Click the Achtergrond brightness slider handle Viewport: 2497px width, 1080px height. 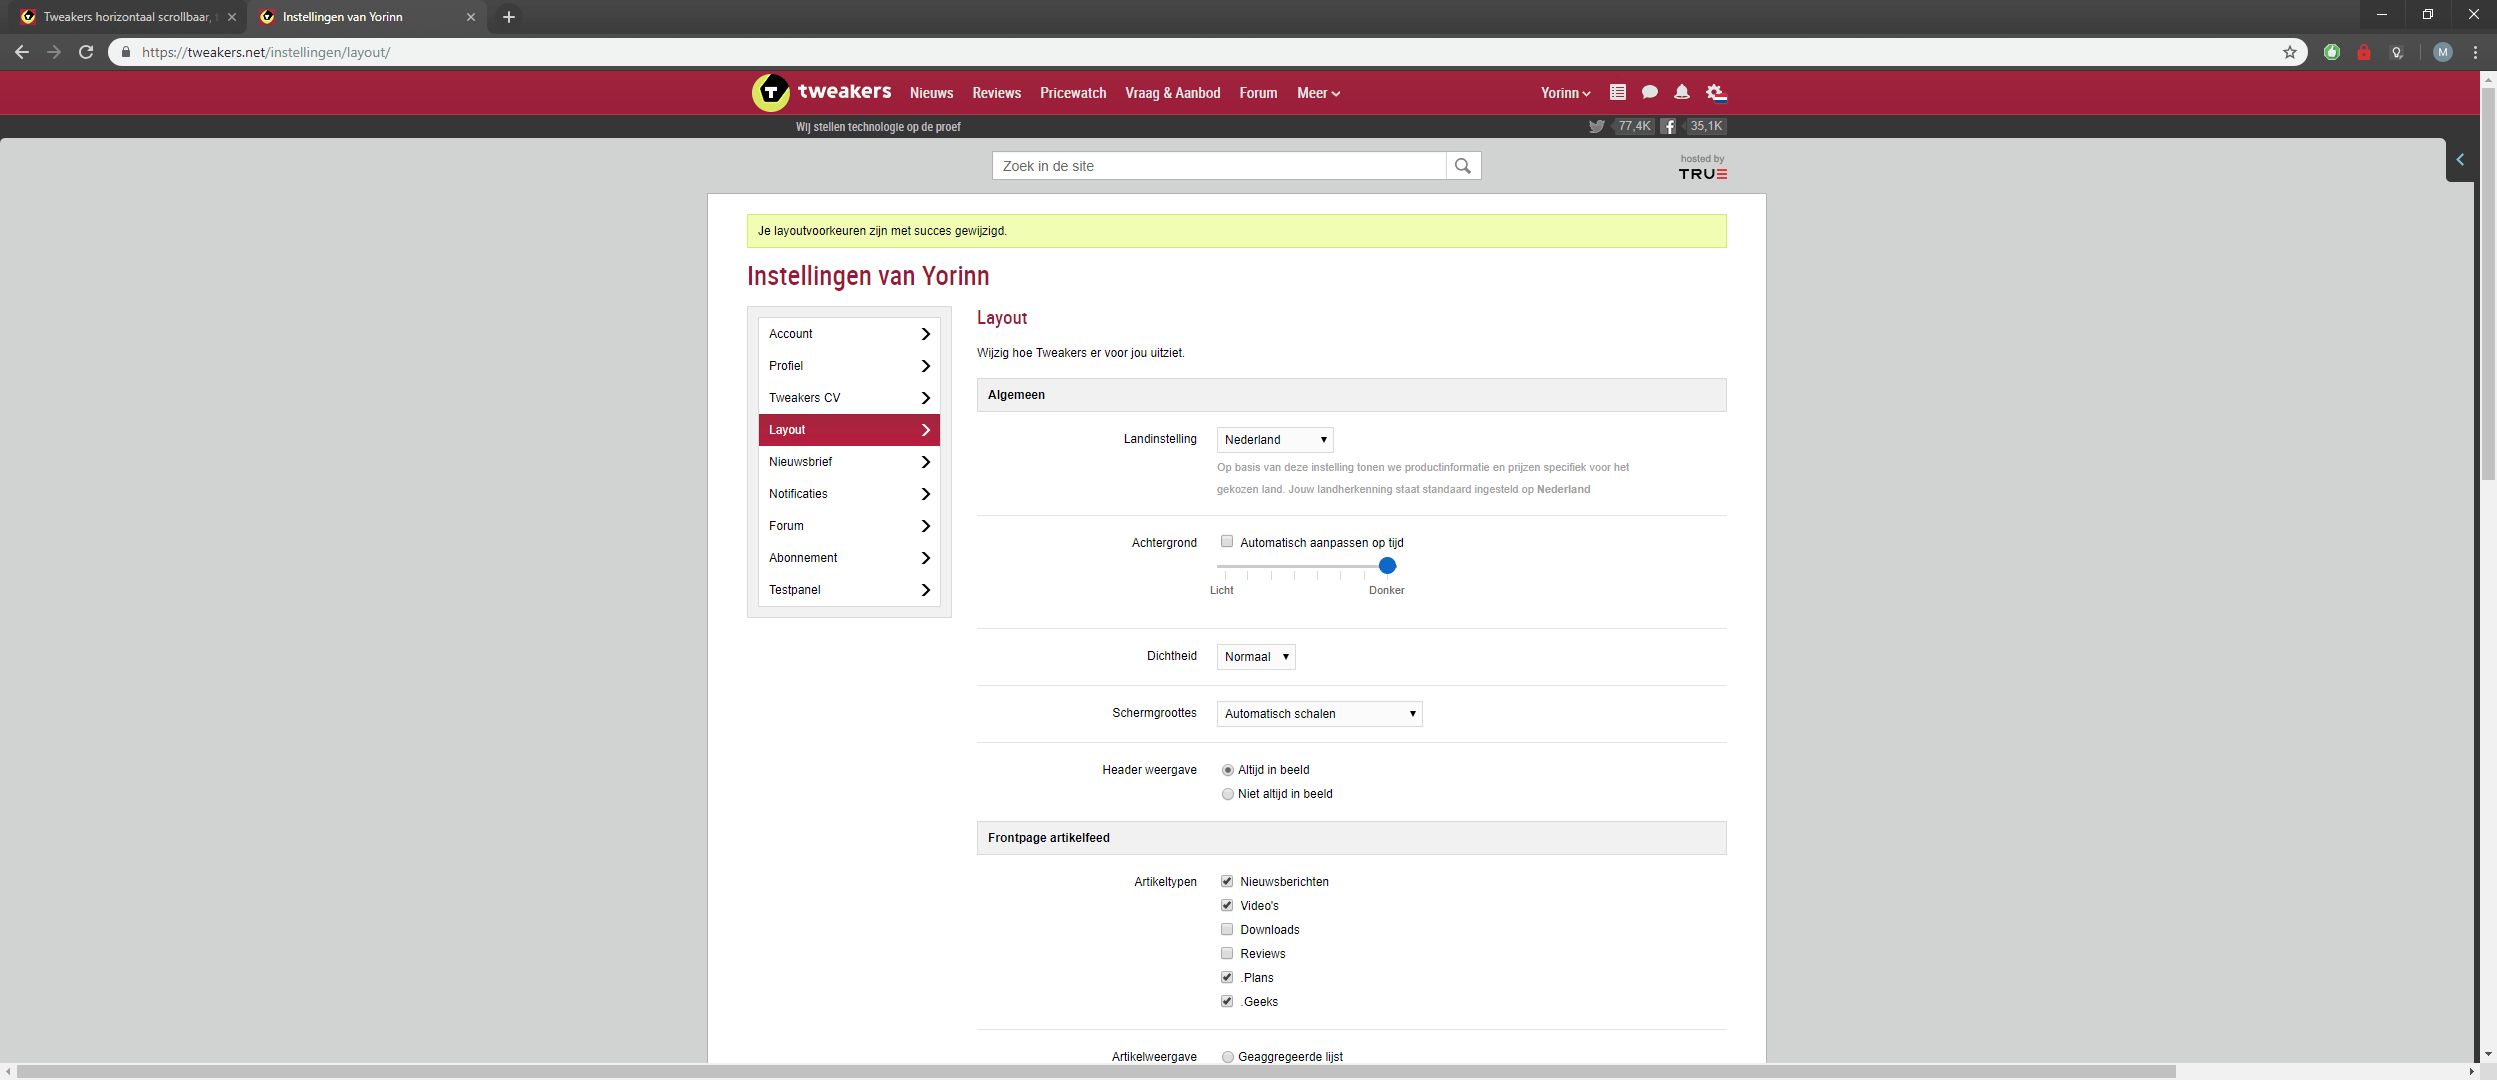click(1387, 566)
